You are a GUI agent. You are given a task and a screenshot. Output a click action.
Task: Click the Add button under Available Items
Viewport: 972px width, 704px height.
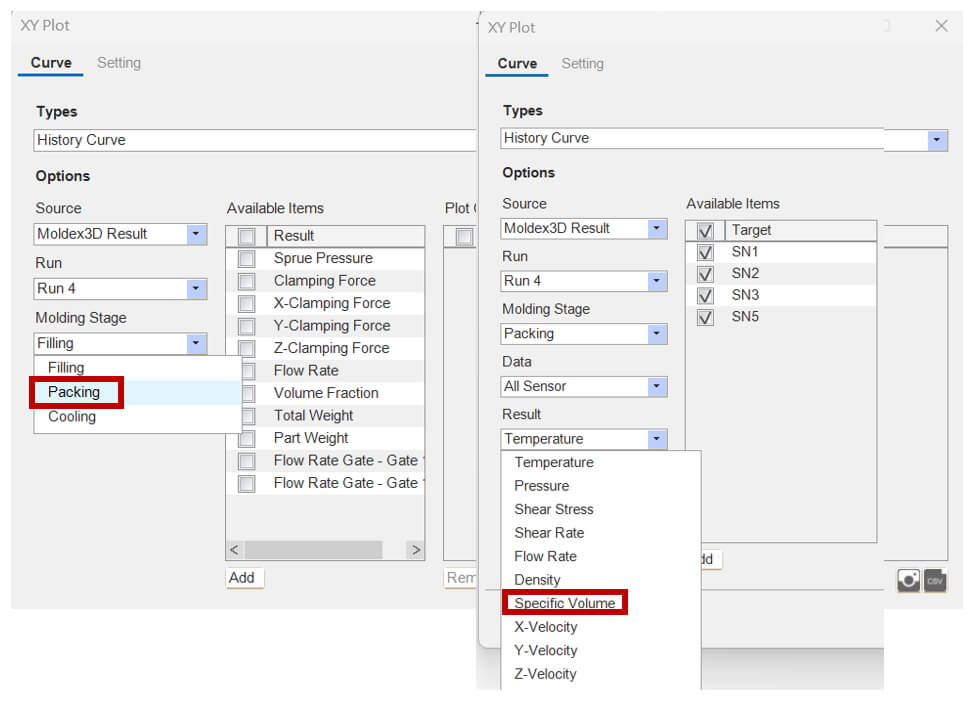244,578
